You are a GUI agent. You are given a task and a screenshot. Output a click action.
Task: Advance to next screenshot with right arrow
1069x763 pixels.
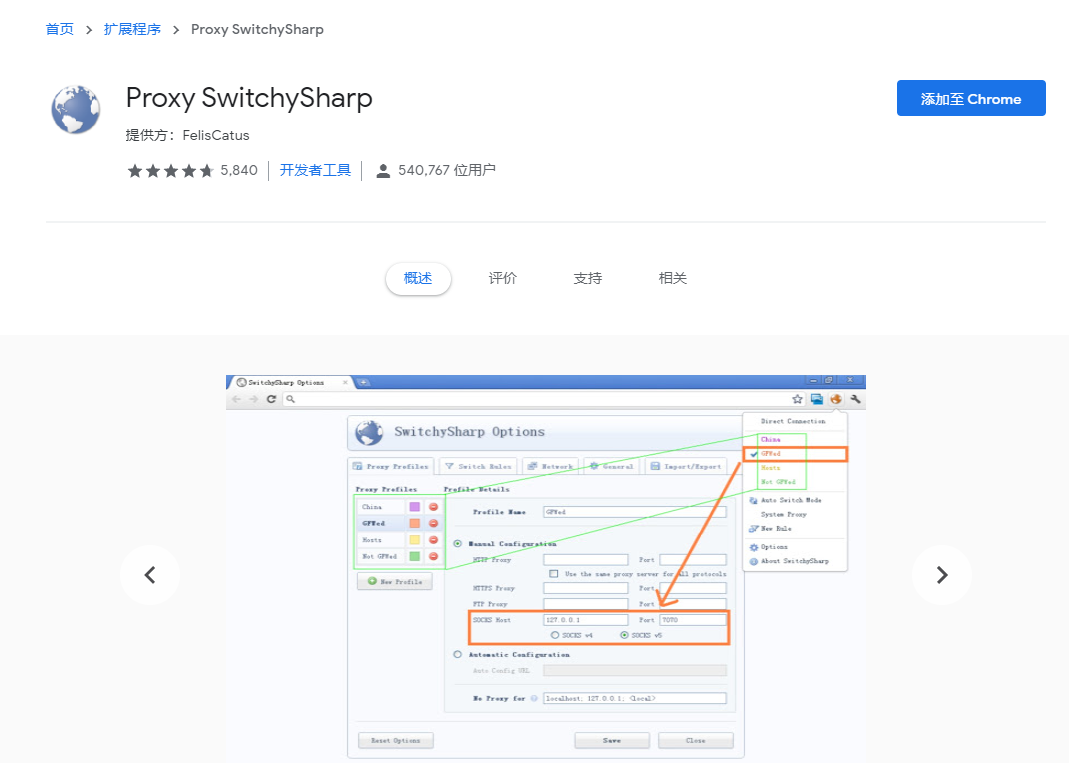pyautogui.click(x=941, y=575)
